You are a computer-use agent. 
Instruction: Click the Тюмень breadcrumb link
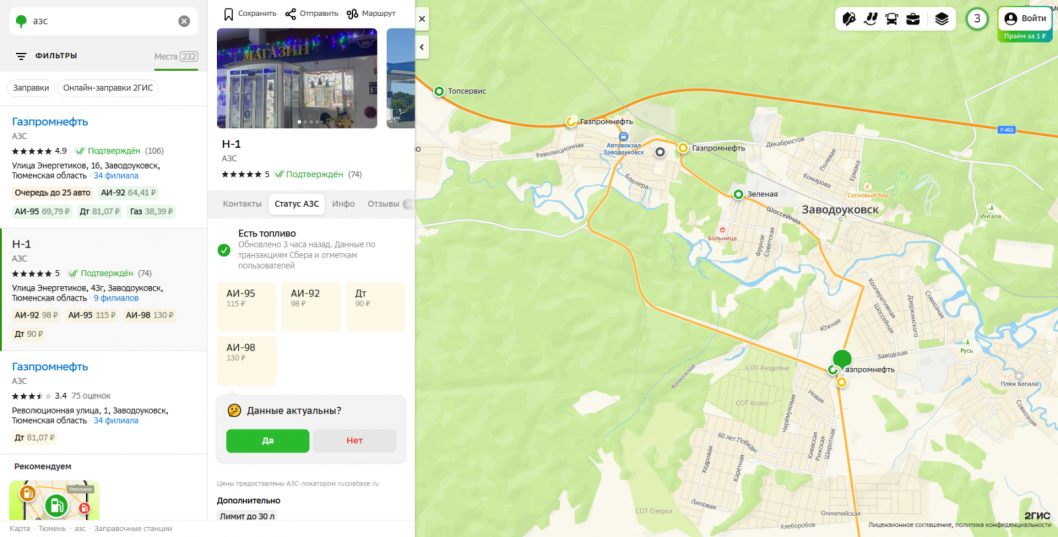pos(52,529)
